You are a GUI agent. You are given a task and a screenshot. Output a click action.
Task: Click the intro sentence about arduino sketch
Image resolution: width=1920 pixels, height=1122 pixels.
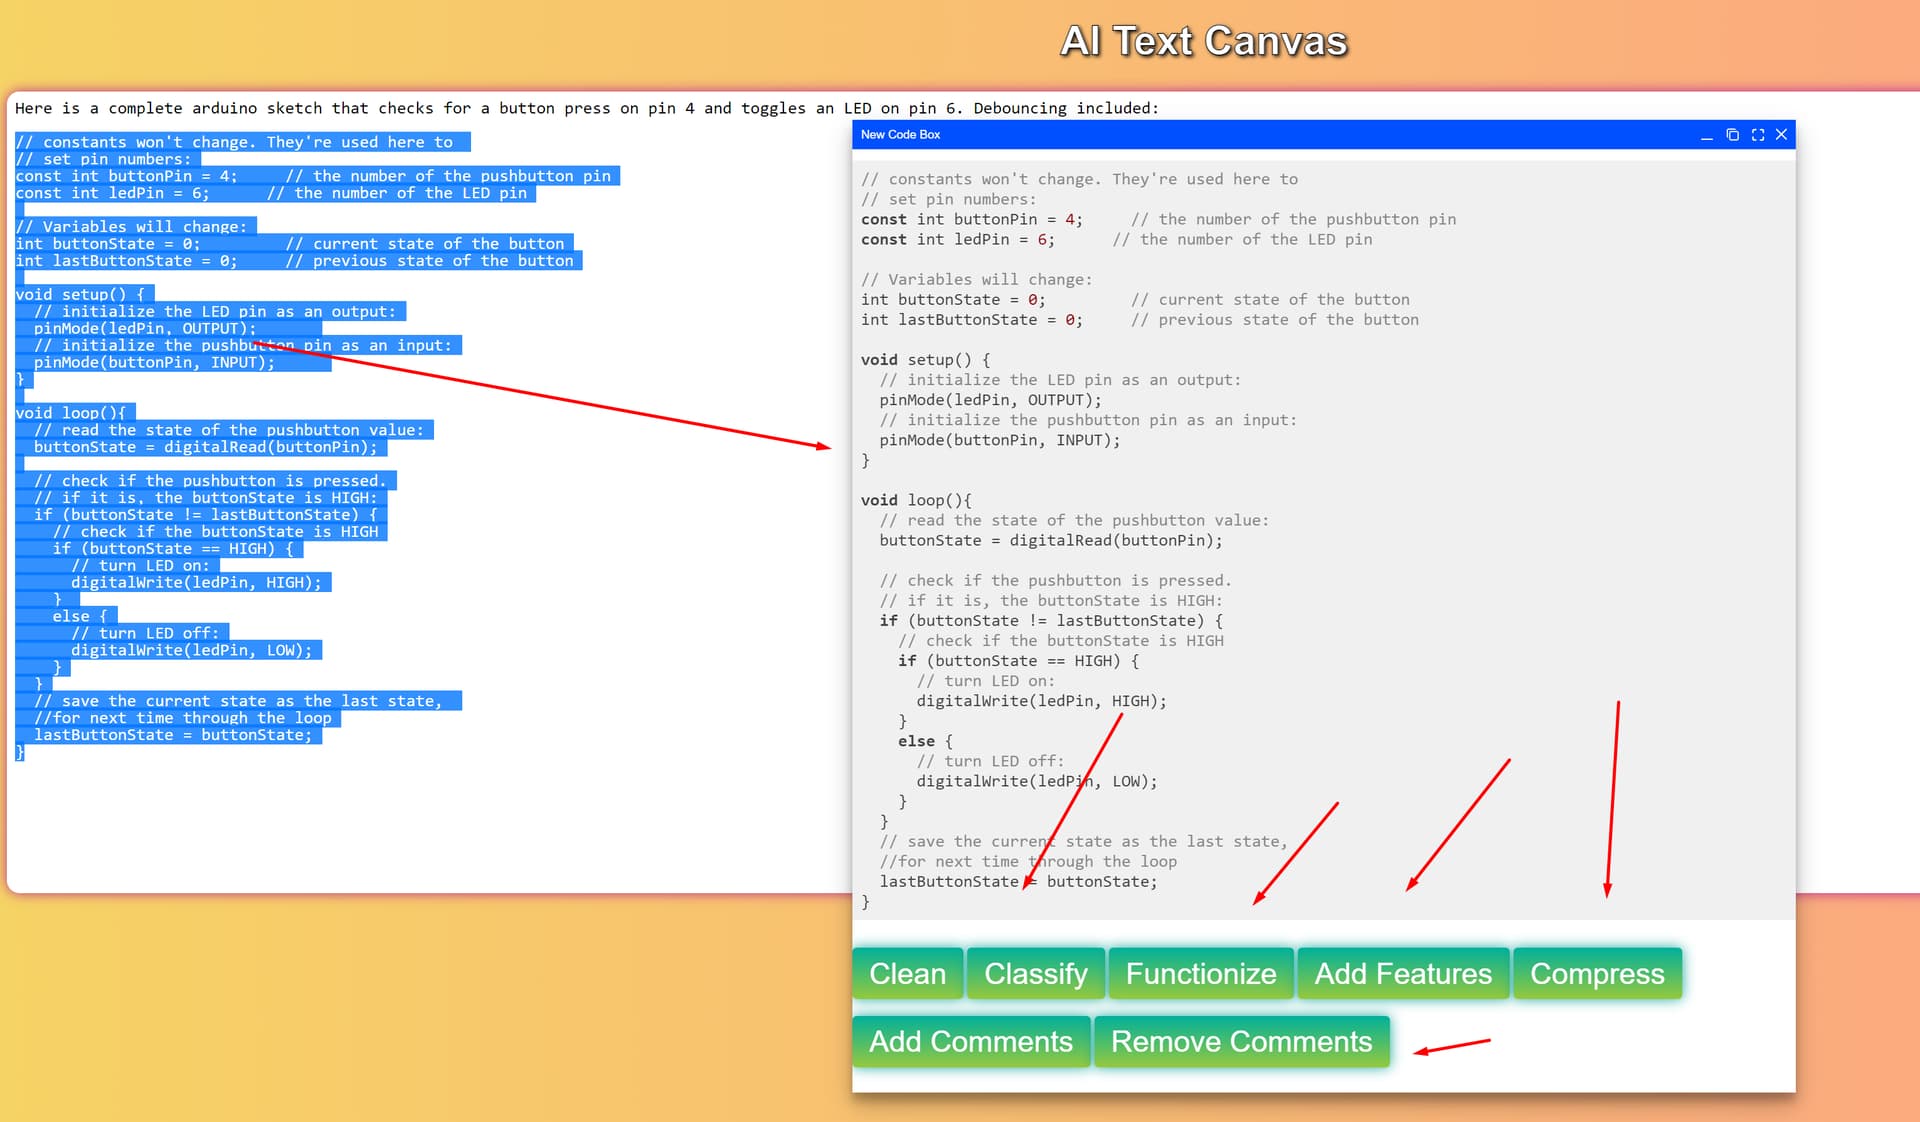point(586,108)
